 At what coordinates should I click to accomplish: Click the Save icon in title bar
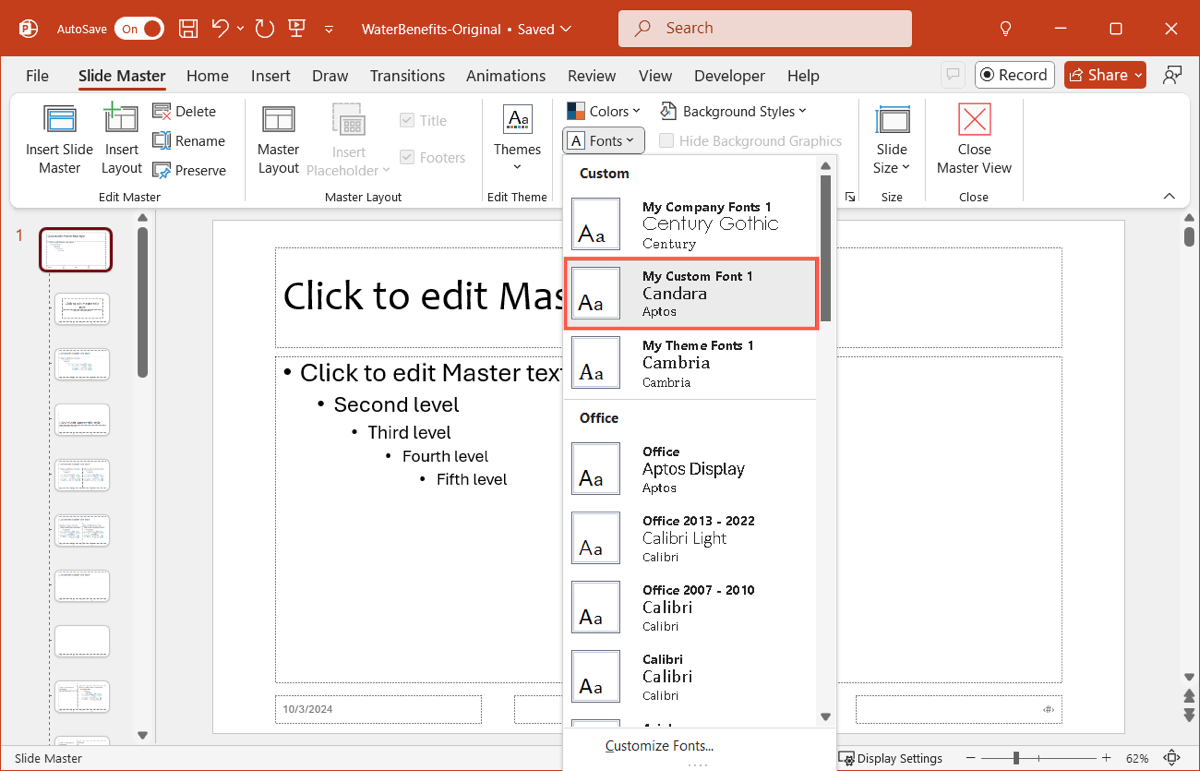(x=188, y=29)
